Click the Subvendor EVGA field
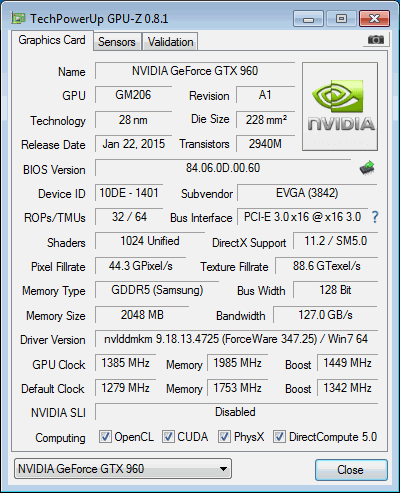The image size is (400, 493). coord(307,193)
